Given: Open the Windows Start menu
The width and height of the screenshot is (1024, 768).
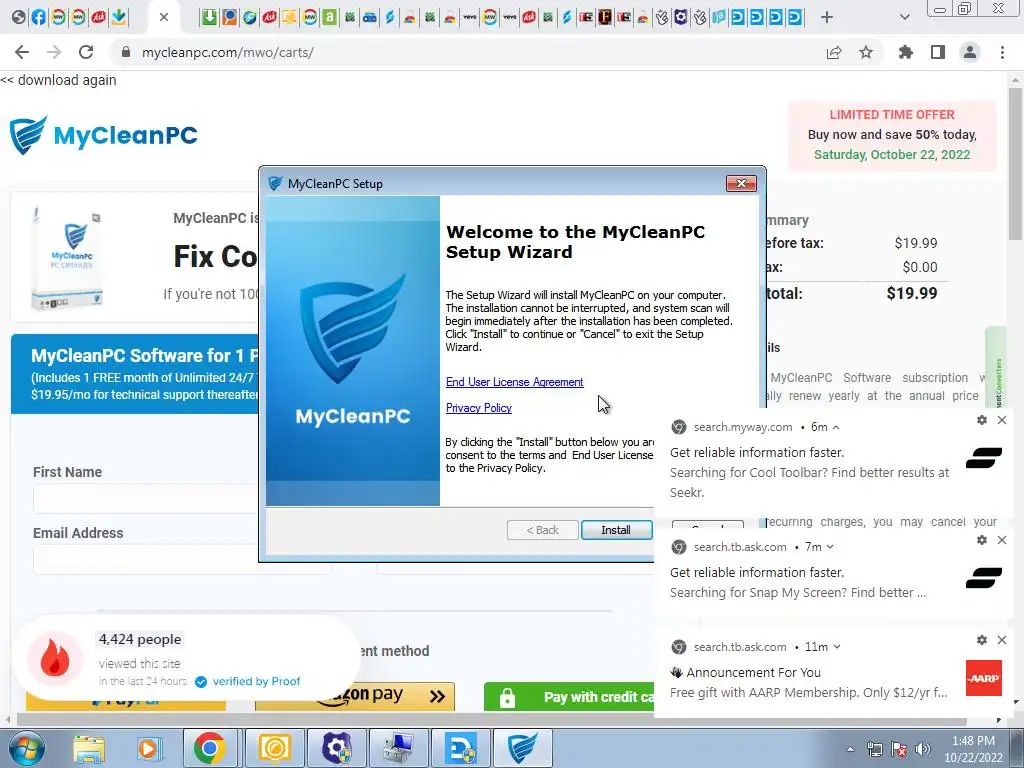Looking at the screenshot, I should click(26, 748).
